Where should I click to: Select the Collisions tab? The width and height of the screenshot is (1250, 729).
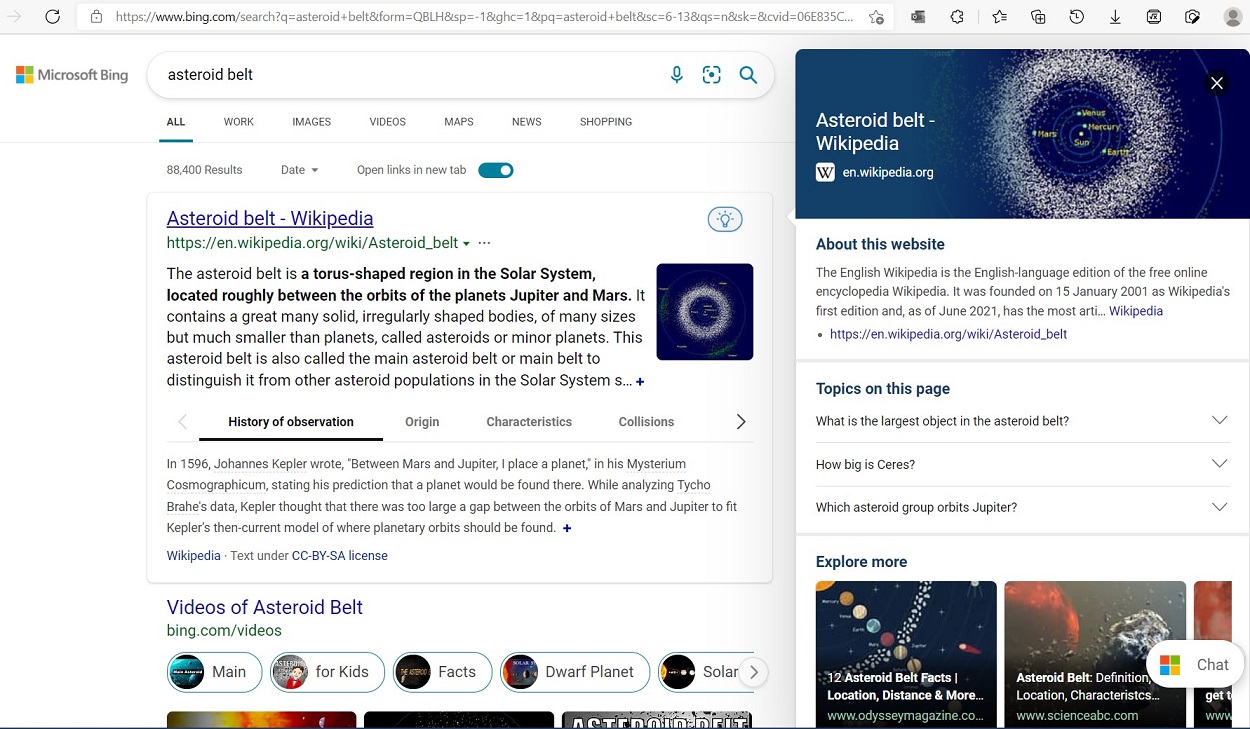pos(646,422)
